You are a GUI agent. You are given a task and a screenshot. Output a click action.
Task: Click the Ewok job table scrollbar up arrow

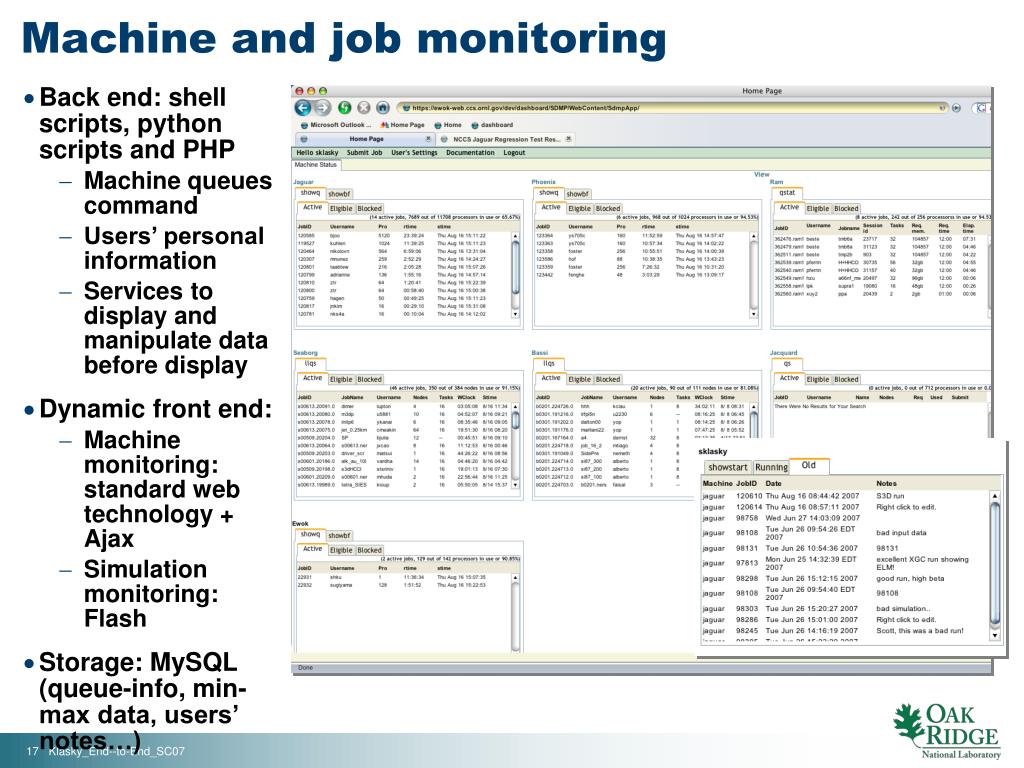(515, 578)
